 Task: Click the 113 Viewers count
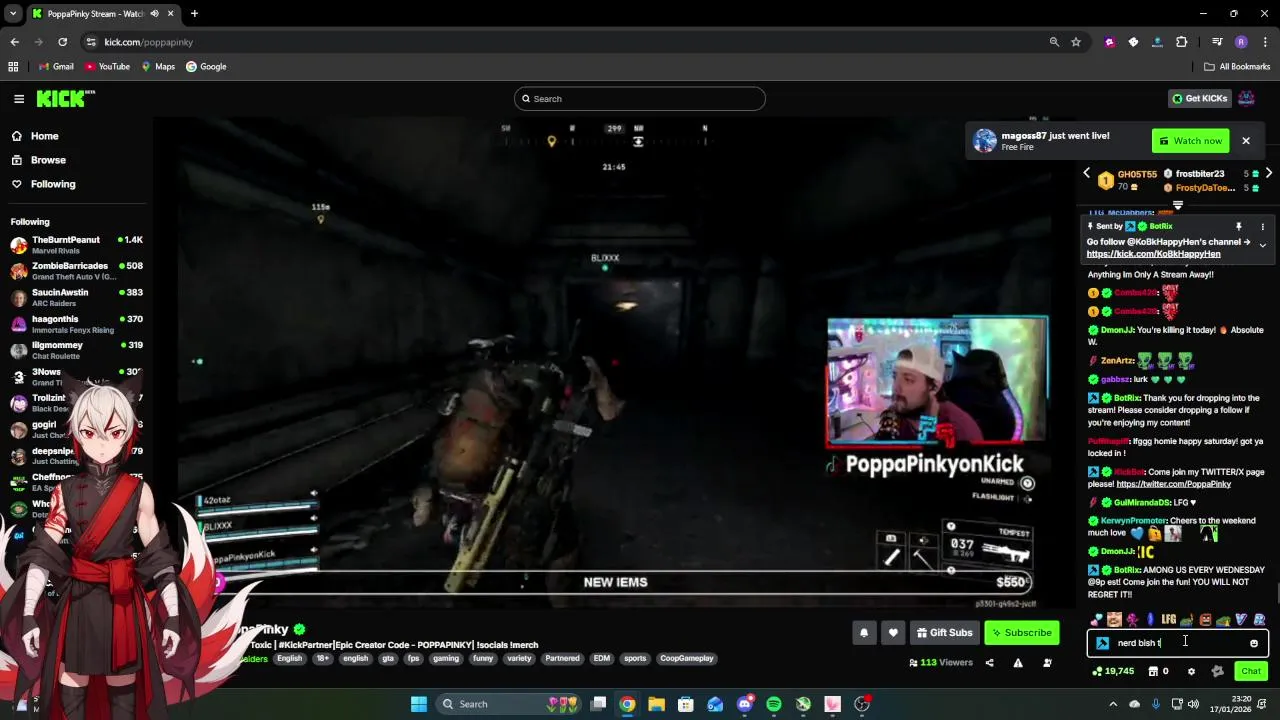coord(941,663)
